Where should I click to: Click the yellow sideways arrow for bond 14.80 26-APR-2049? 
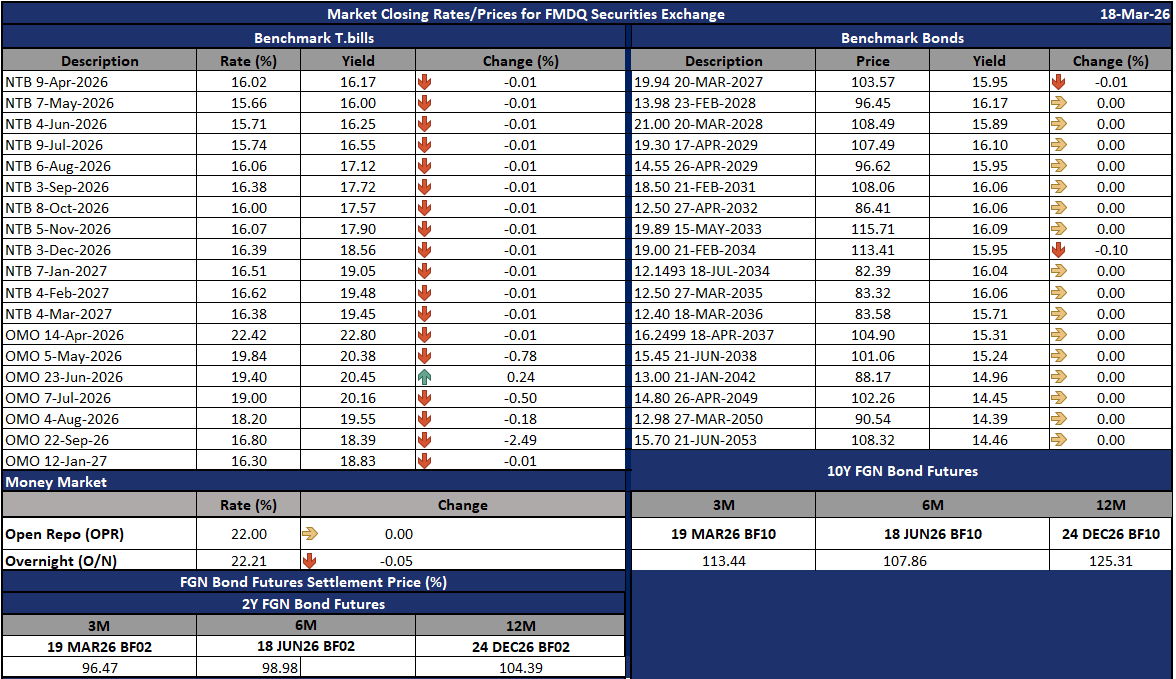point(1058,398)
